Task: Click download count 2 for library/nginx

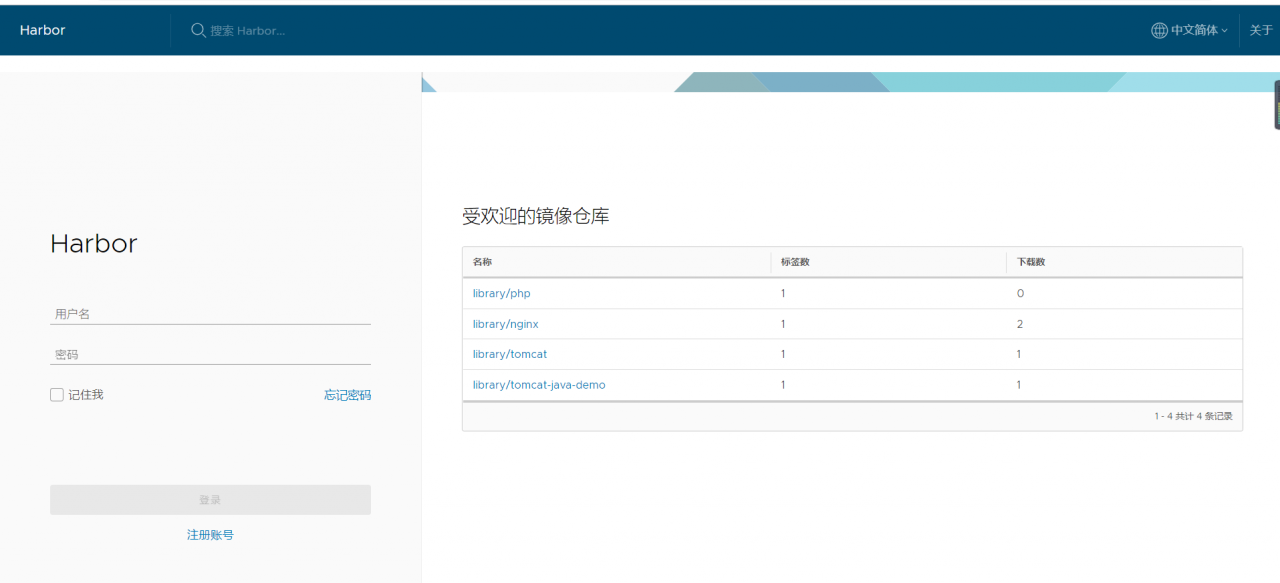Action: [1019, 324]
